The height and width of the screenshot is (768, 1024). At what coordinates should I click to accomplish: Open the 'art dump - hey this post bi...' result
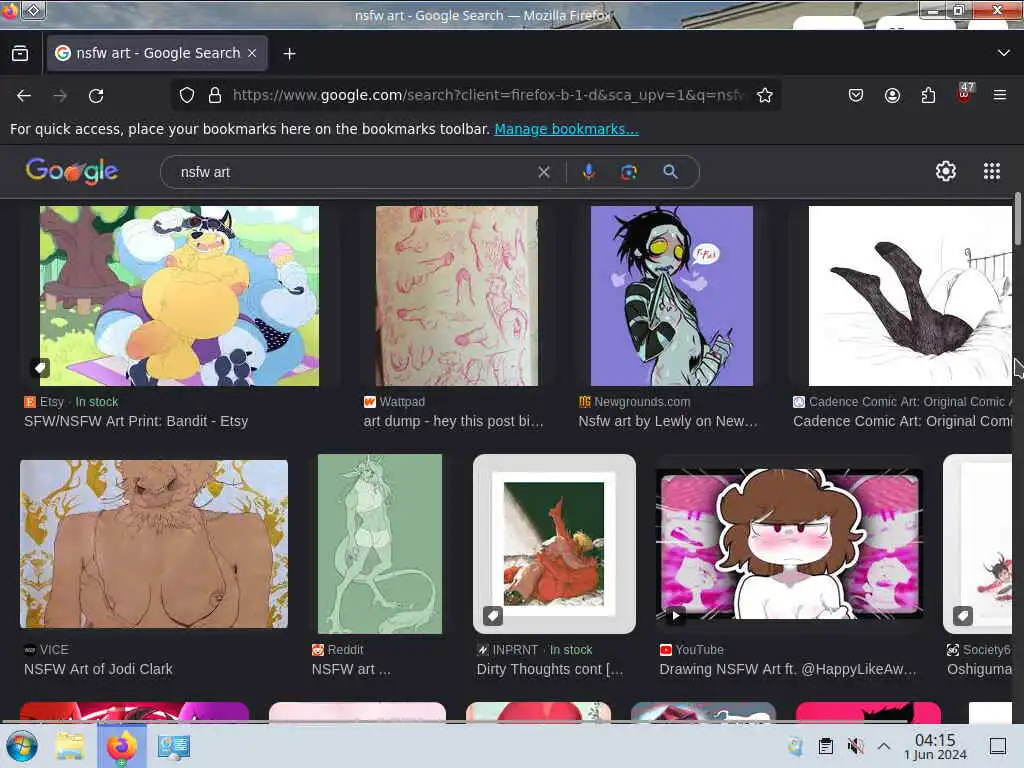[x=453, y=421]
